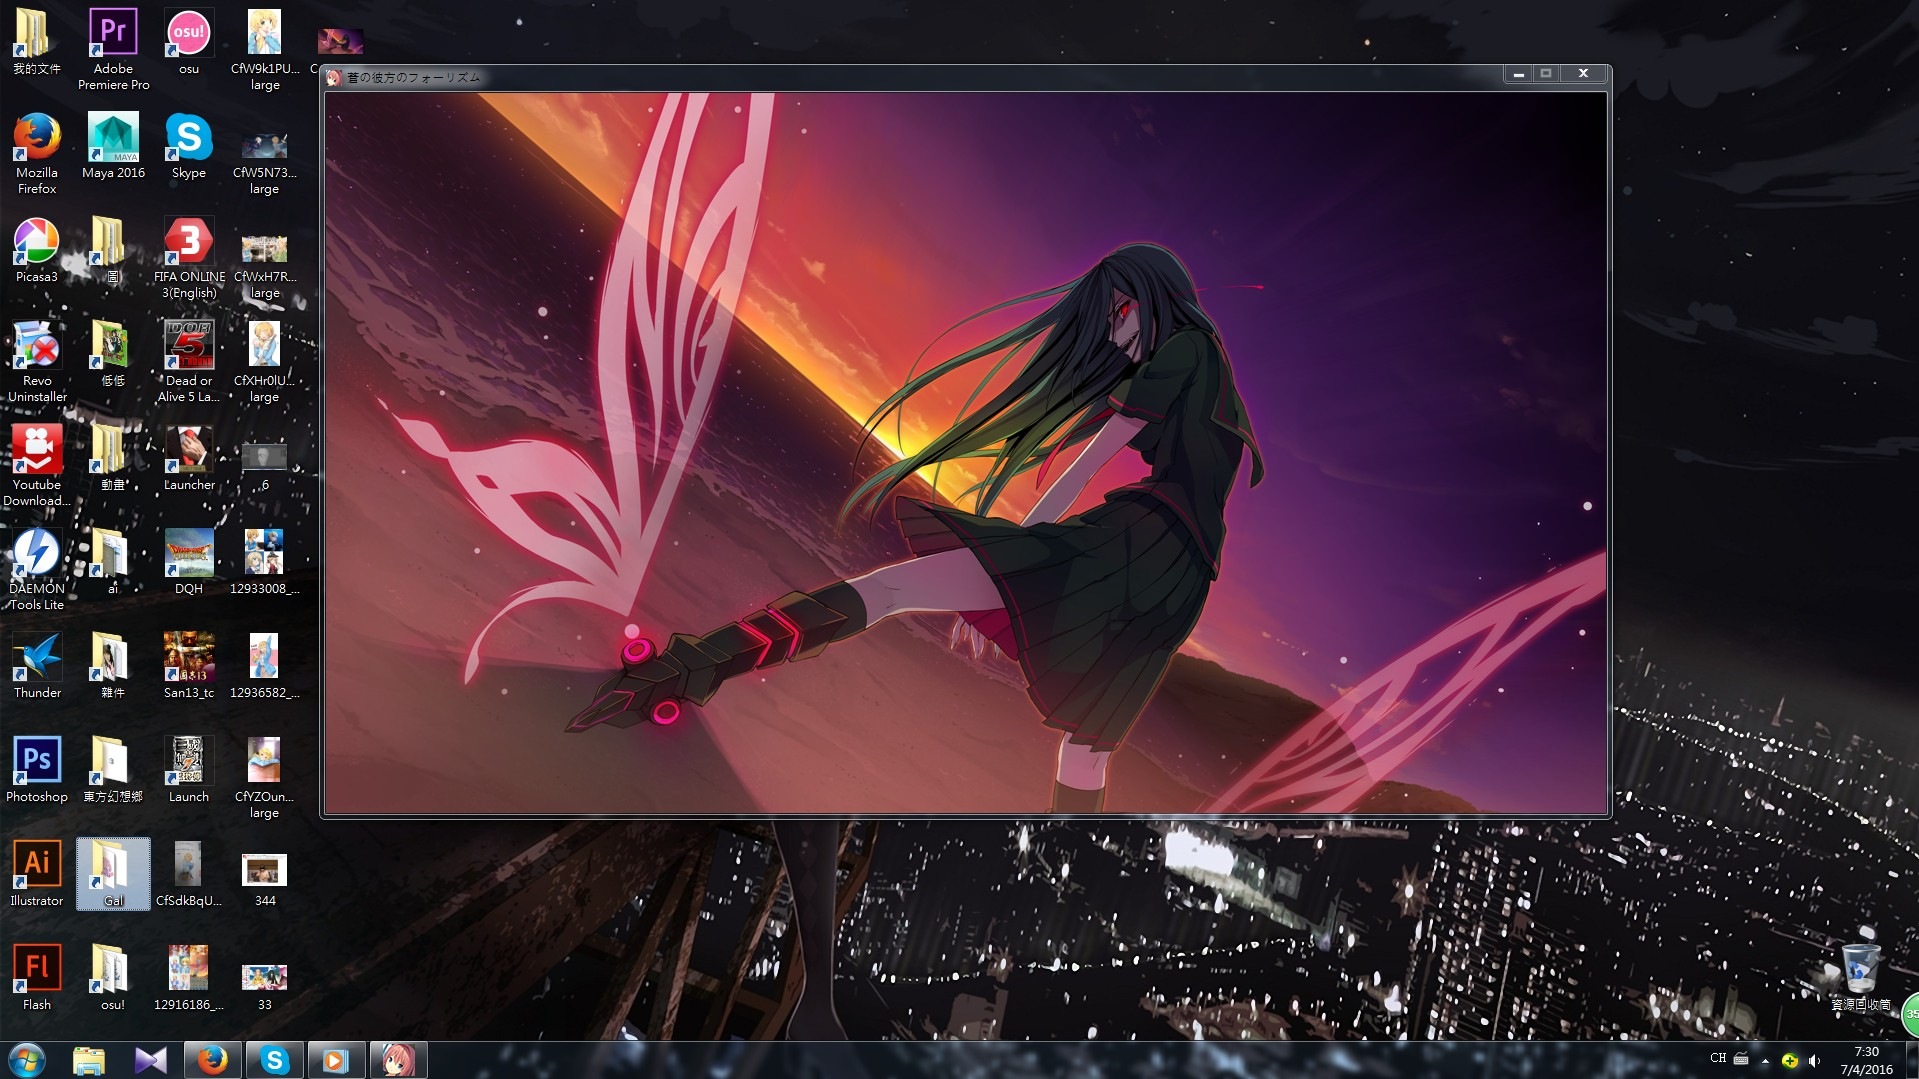The width and height of the screenshot is (1919, 1079).
Task: Open Picasa3 desktop shortcut
Action: pyautogui.click(x=37, y=243)
